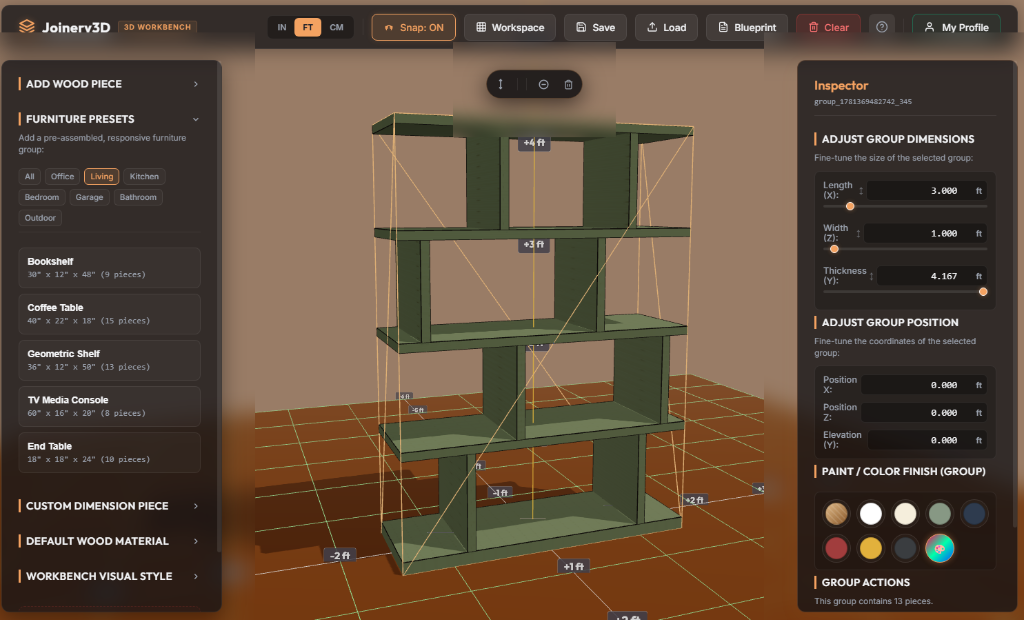
Task: Select the natural wood grain swatch
Action: coord(836,514)
